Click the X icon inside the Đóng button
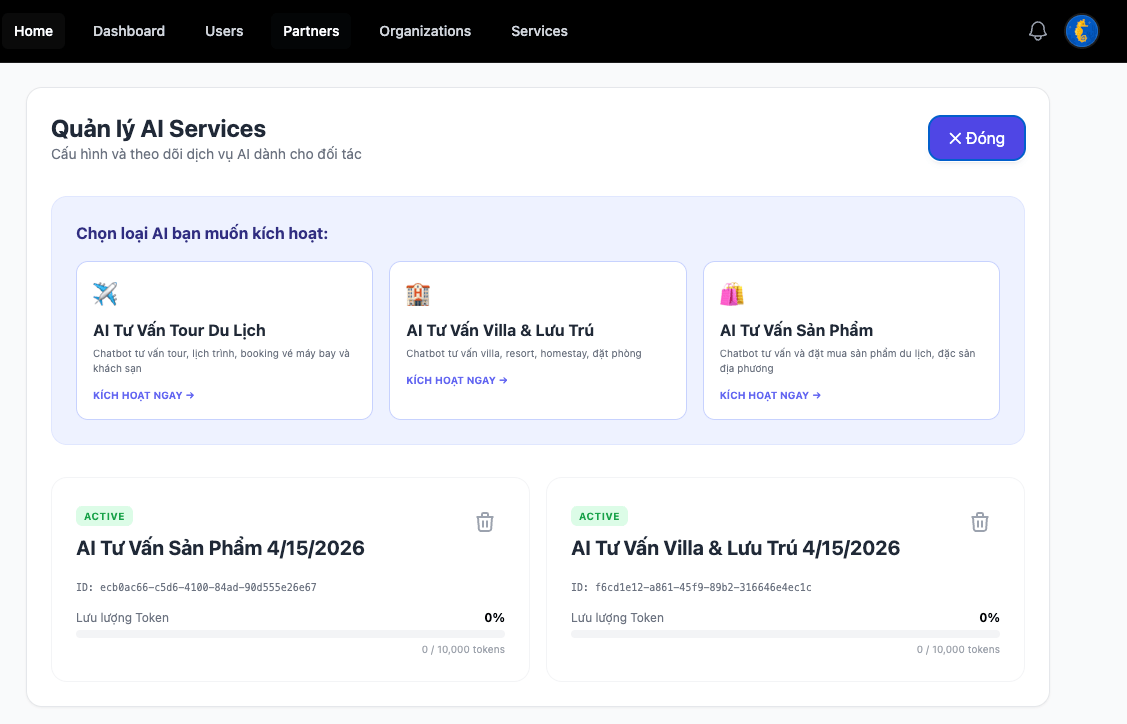The image size is (1127, 724). tap(955, 138)
